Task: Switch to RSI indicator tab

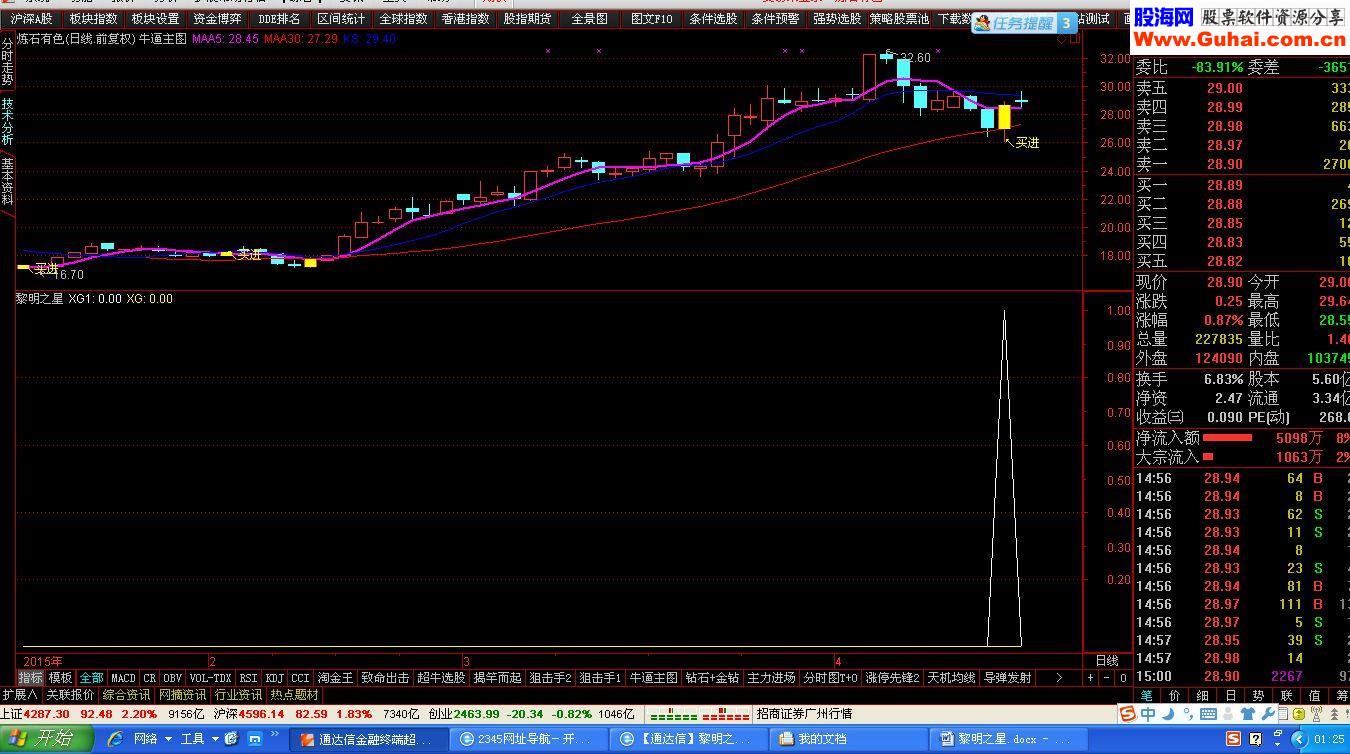Action: click(248, 678)
